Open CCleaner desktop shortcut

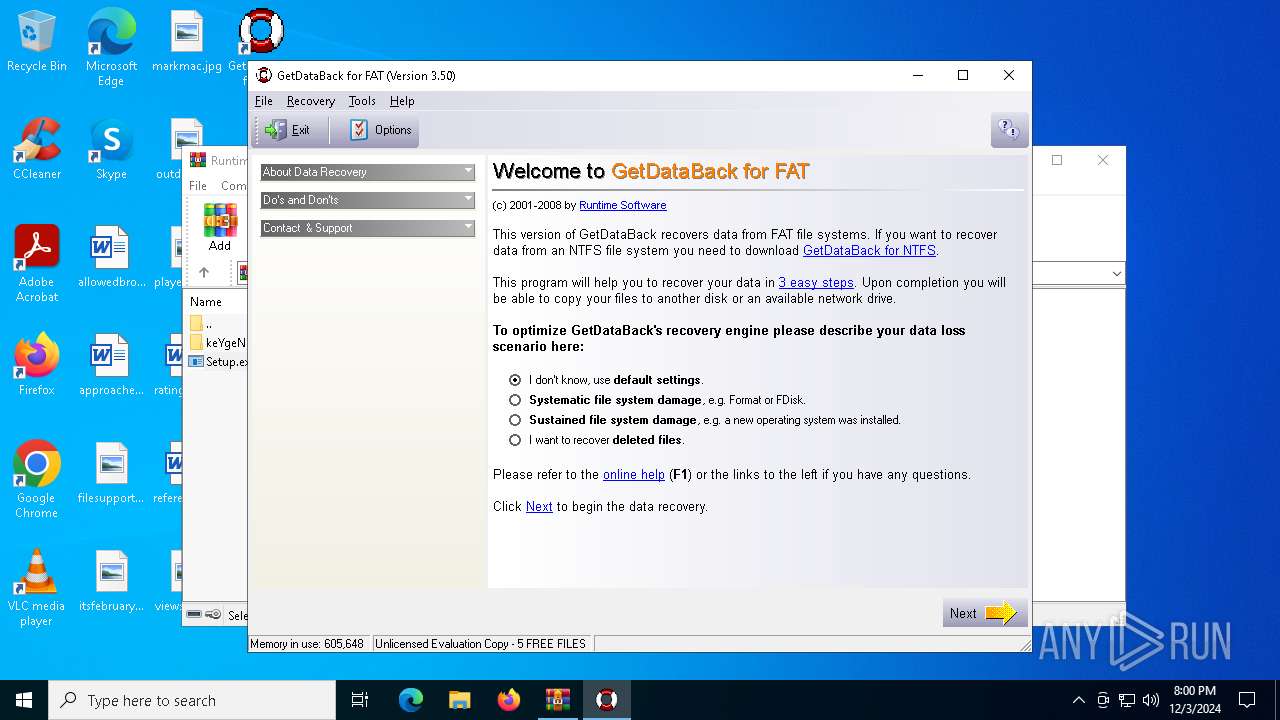click(x=37, y=150)
